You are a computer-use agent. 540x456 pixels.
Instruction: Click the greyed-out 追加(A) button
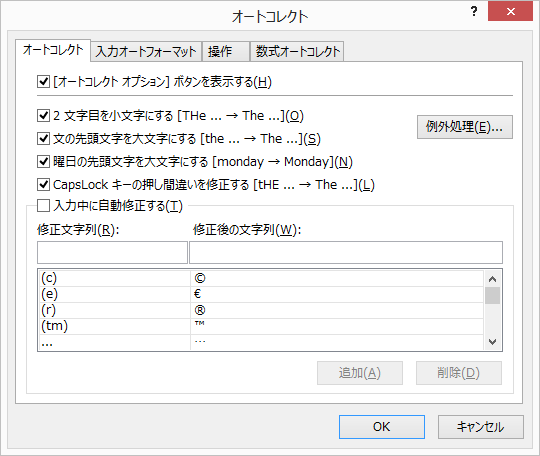click(360, 373)
